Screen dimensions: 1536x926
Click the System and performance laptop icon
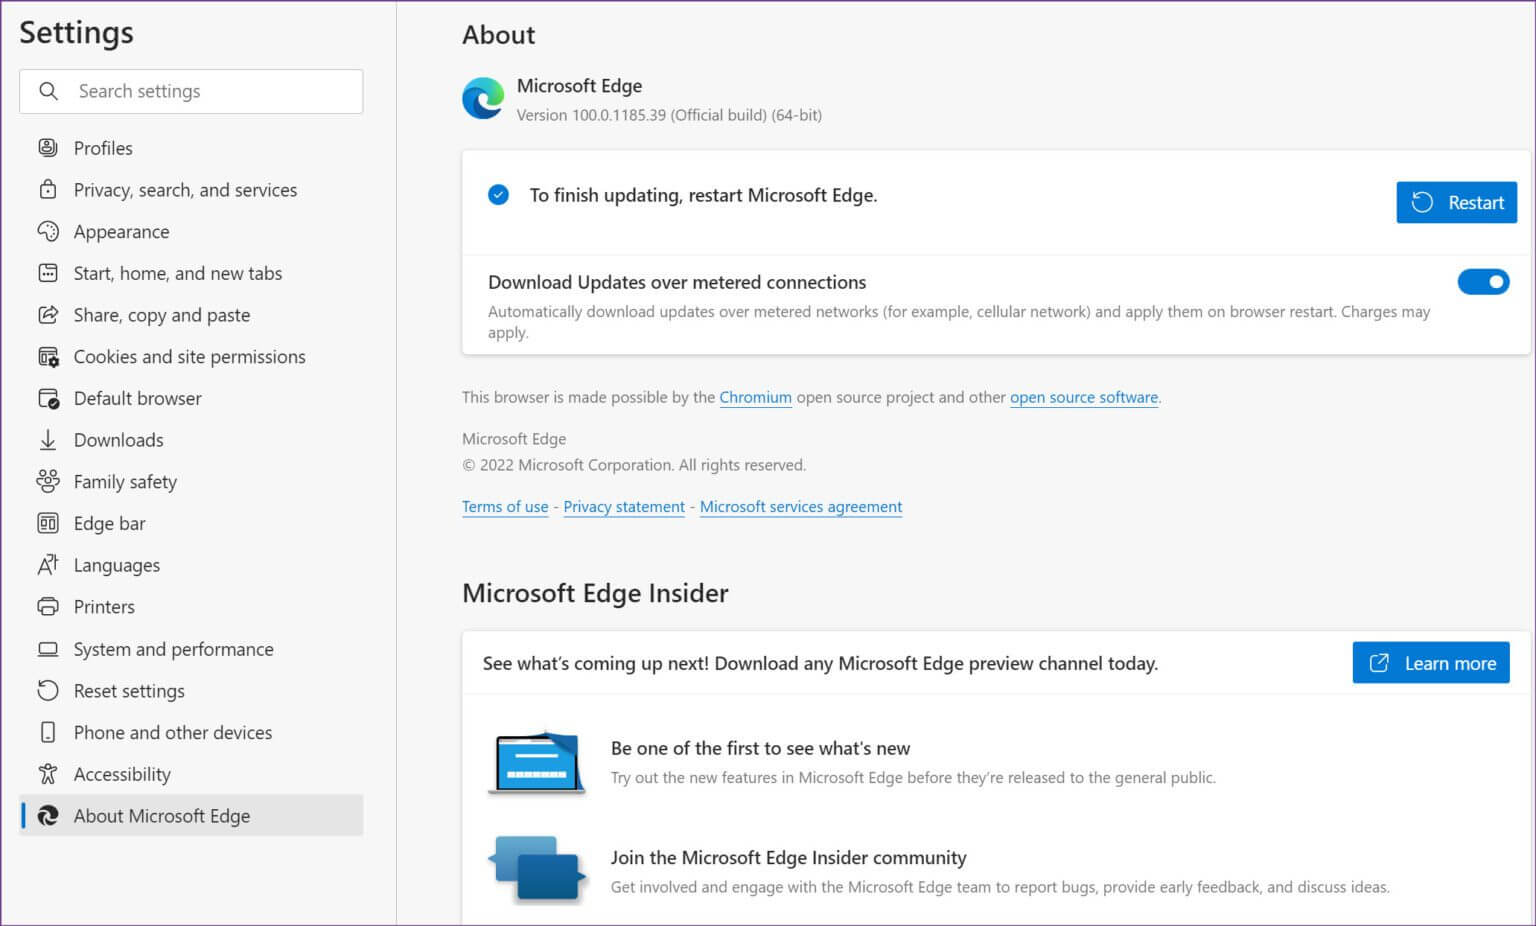(47, 649)
